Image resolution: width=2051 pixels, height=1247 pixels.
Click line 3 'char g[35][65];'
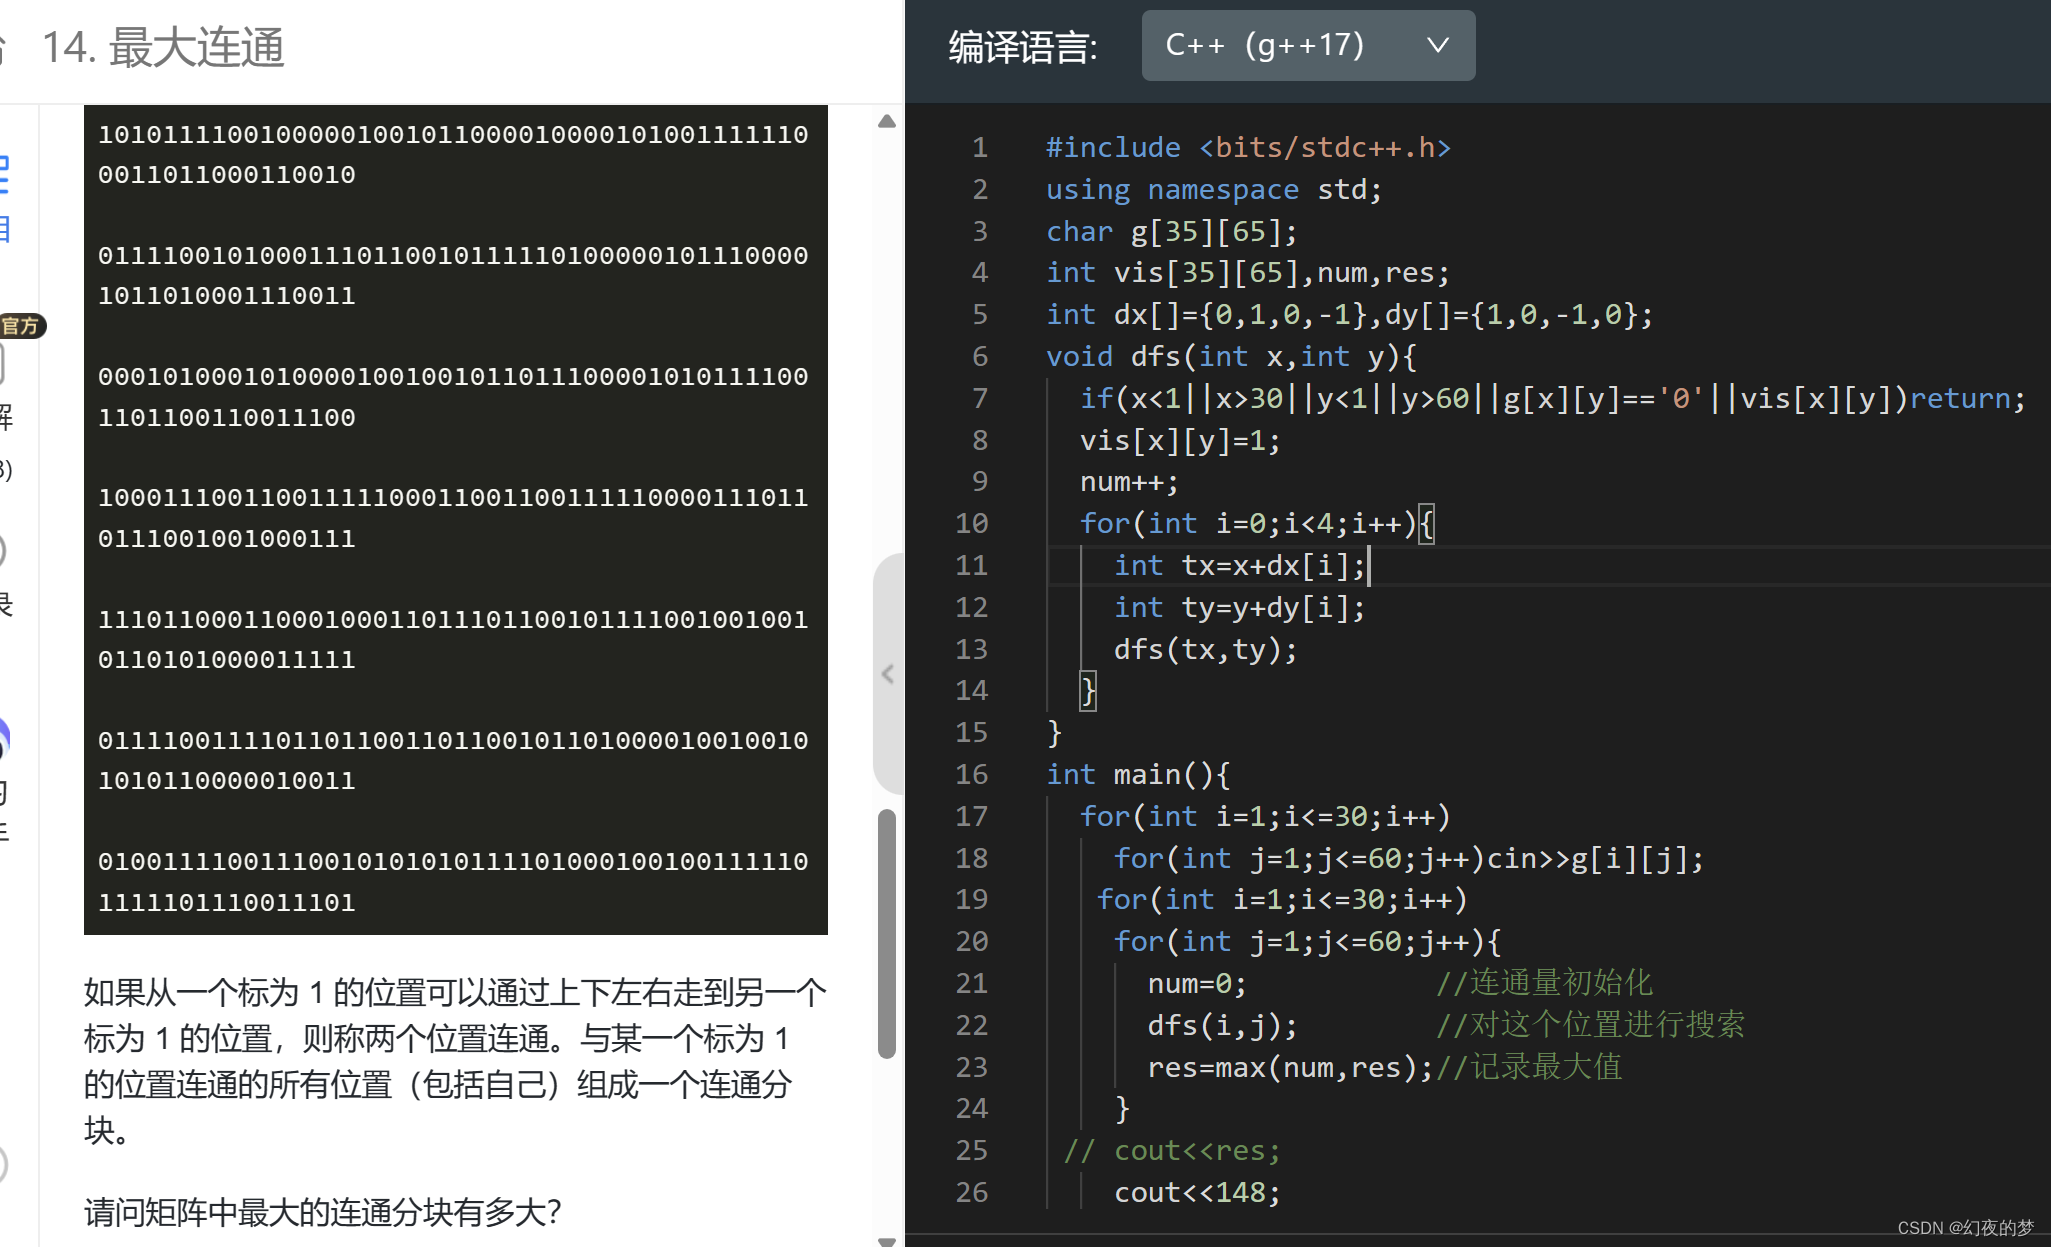pyautogui.click(x=1172, y=232)
